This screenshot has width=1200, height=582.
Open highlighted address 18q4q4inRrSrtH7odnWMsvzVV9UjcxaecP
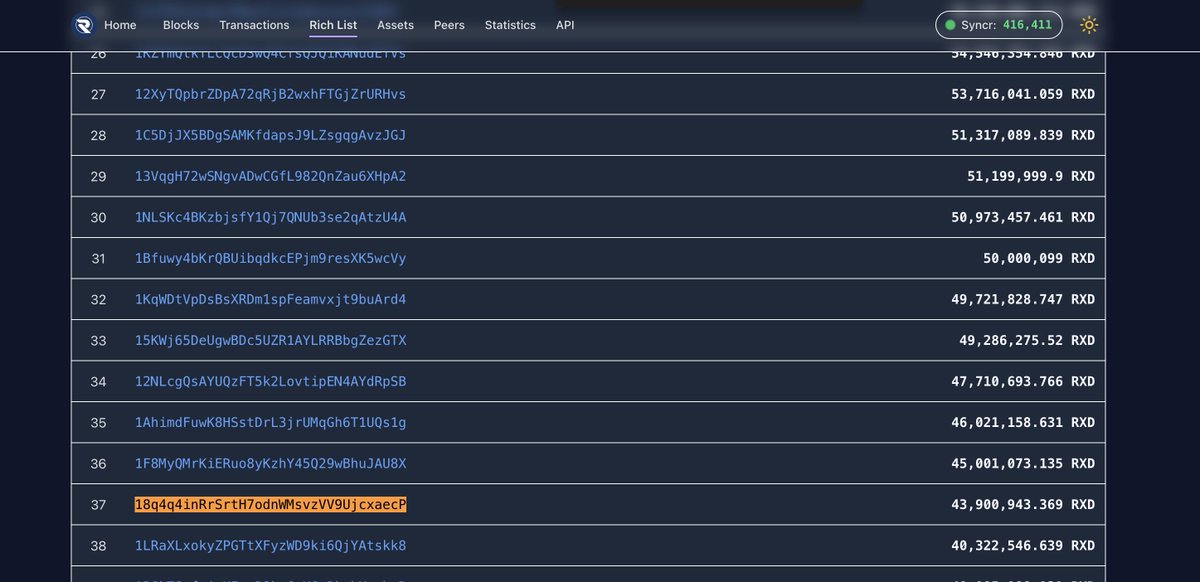click(x=270, y=504)
